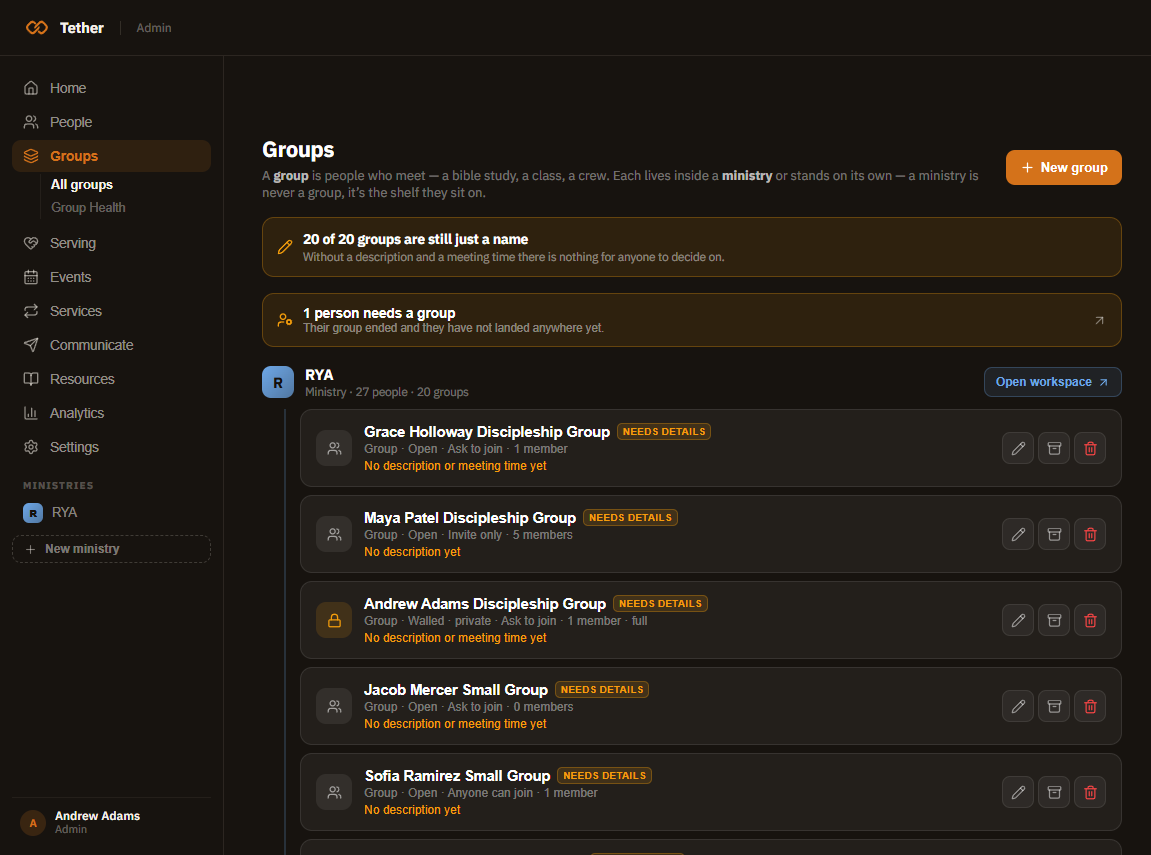Open Grace Holloway Discipleship Group title
The width and height of the screenshot is (1151, 855).
point(487,432)
